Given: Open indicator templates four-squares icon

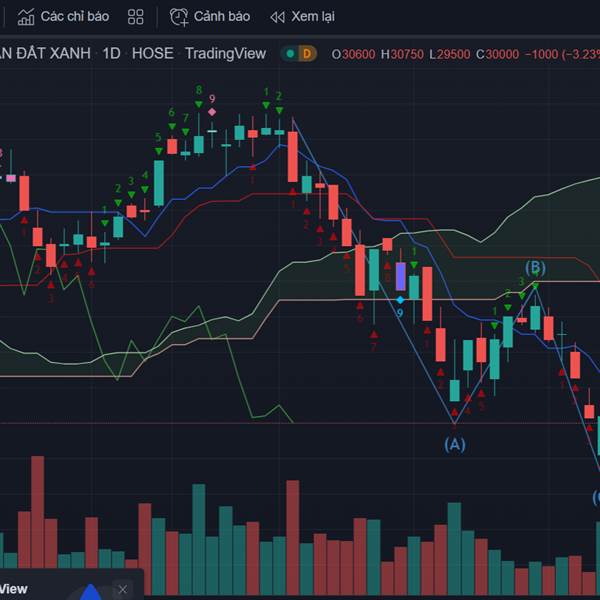Looking at the screenshot, I should pos(135,17).
